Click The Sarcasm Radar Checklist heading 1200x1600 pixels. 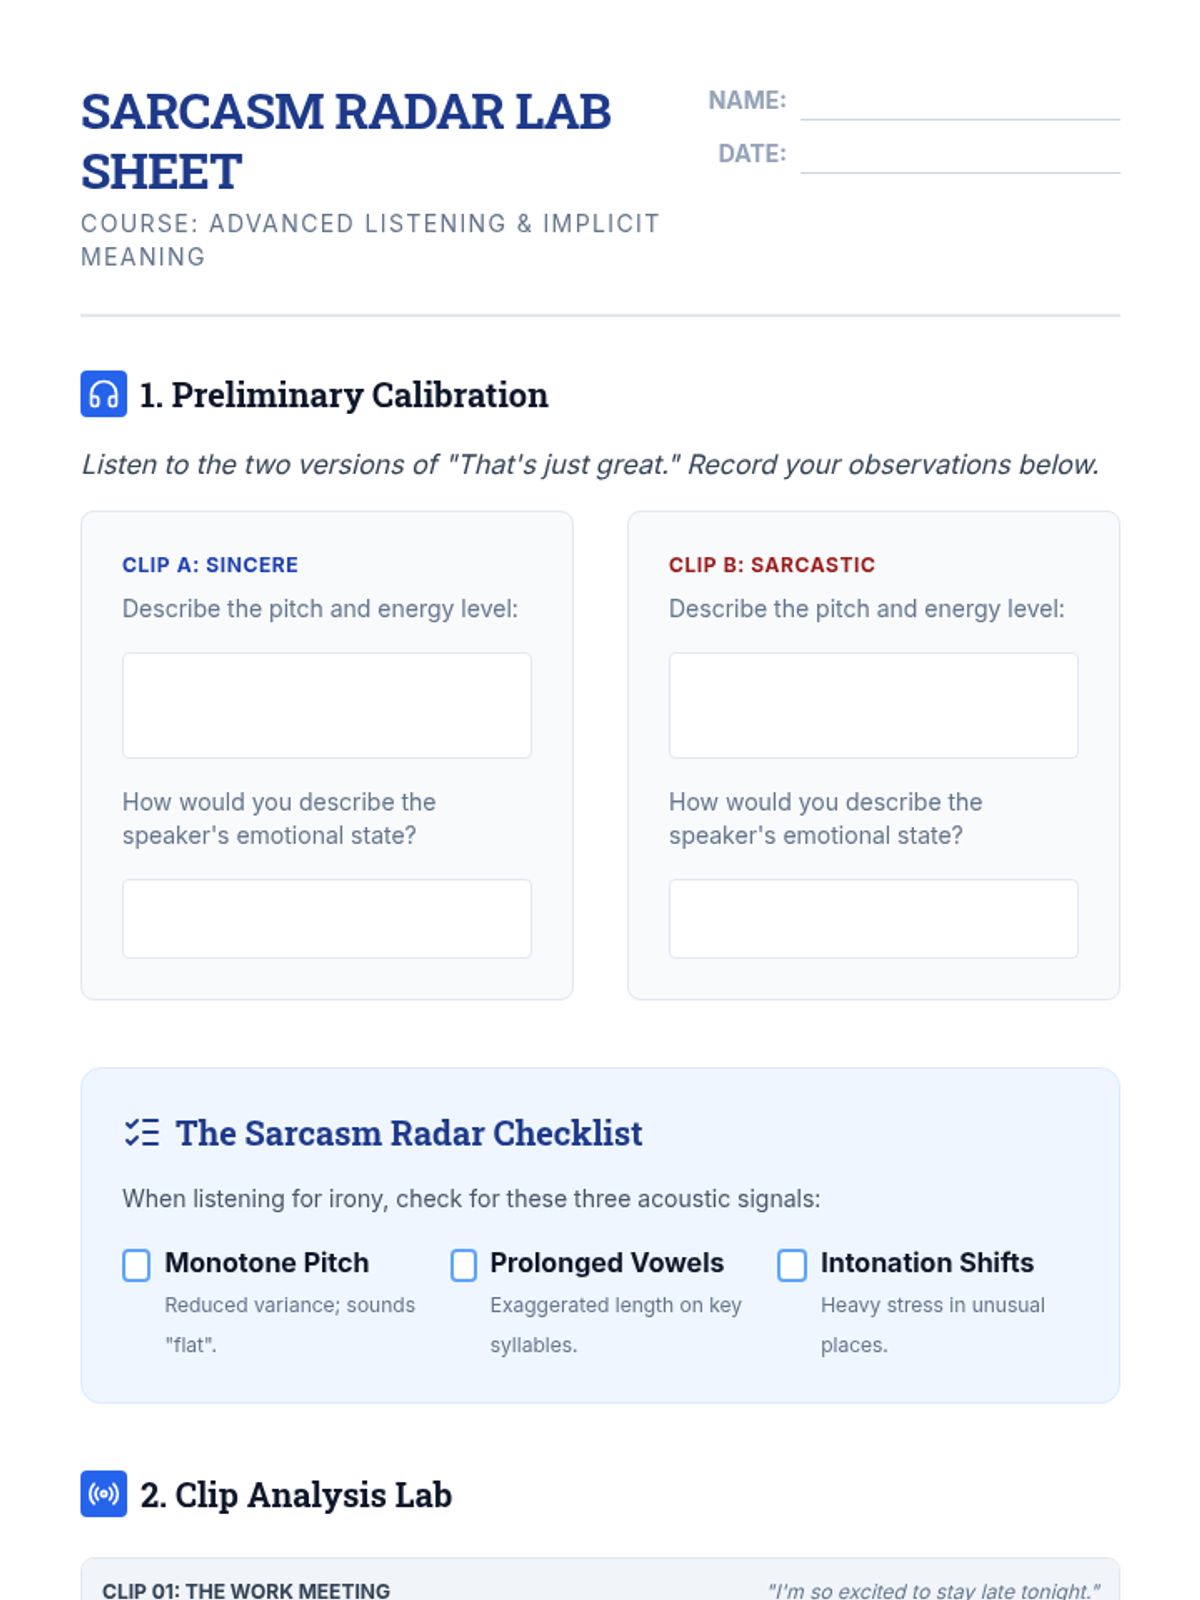point(409,1133)
